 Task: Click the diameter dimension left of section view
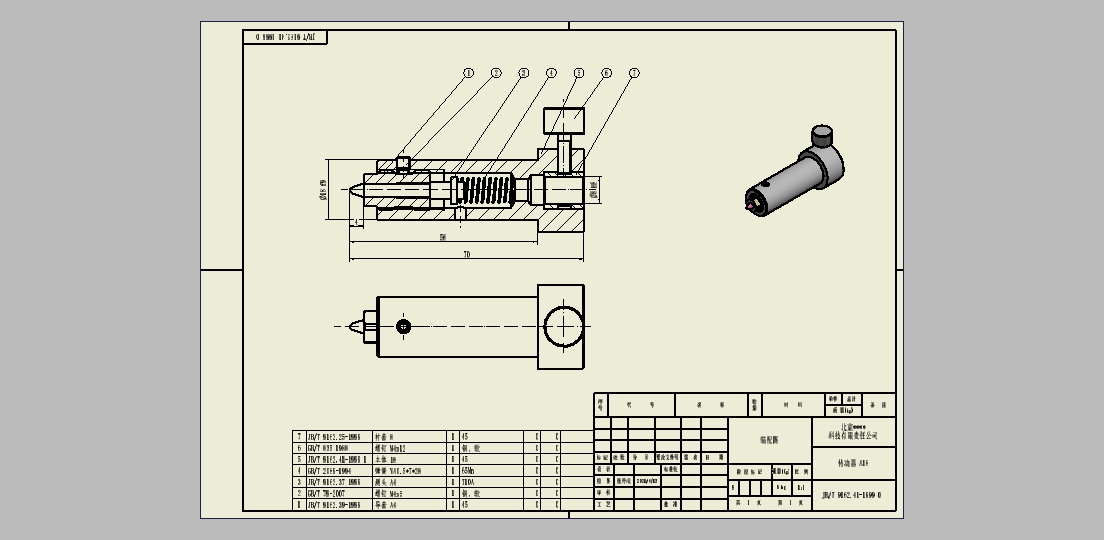tap(323, 190)
